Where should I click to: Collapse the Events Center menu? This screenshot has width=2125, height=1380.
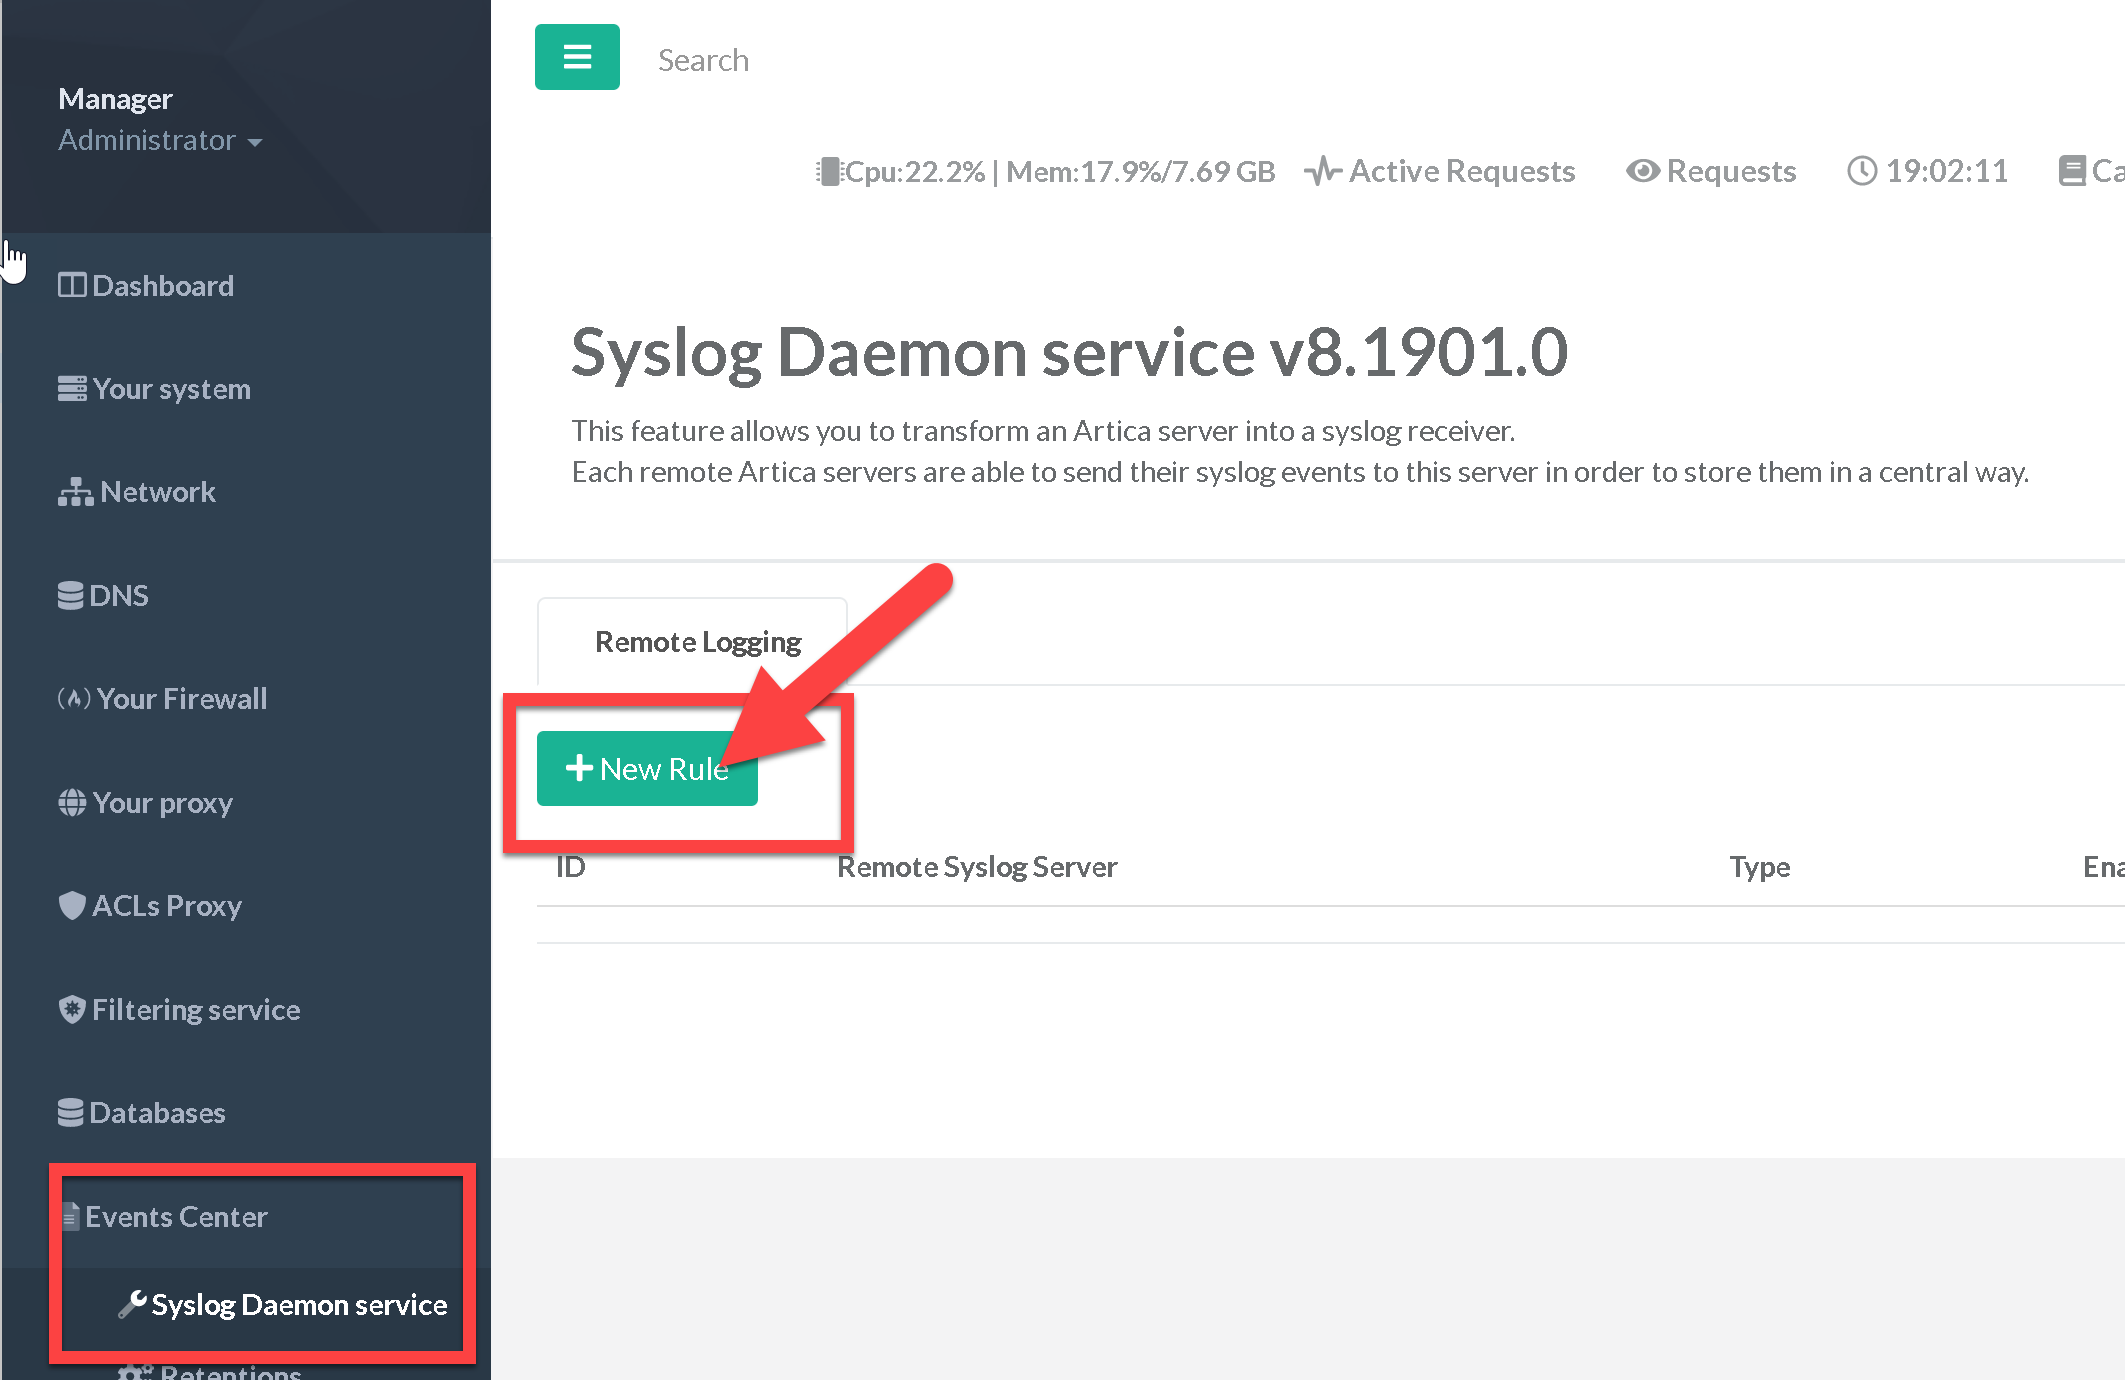click(166, 1217)
